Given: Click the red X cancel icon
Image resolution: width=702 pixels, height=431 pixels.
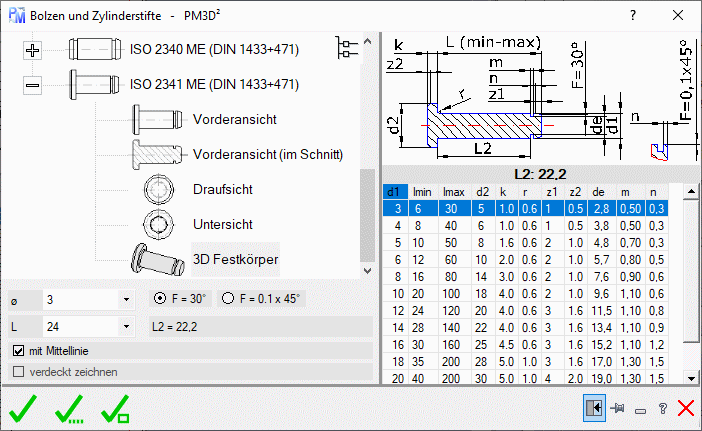Looking at the screenshot, I should pos(685,408).
